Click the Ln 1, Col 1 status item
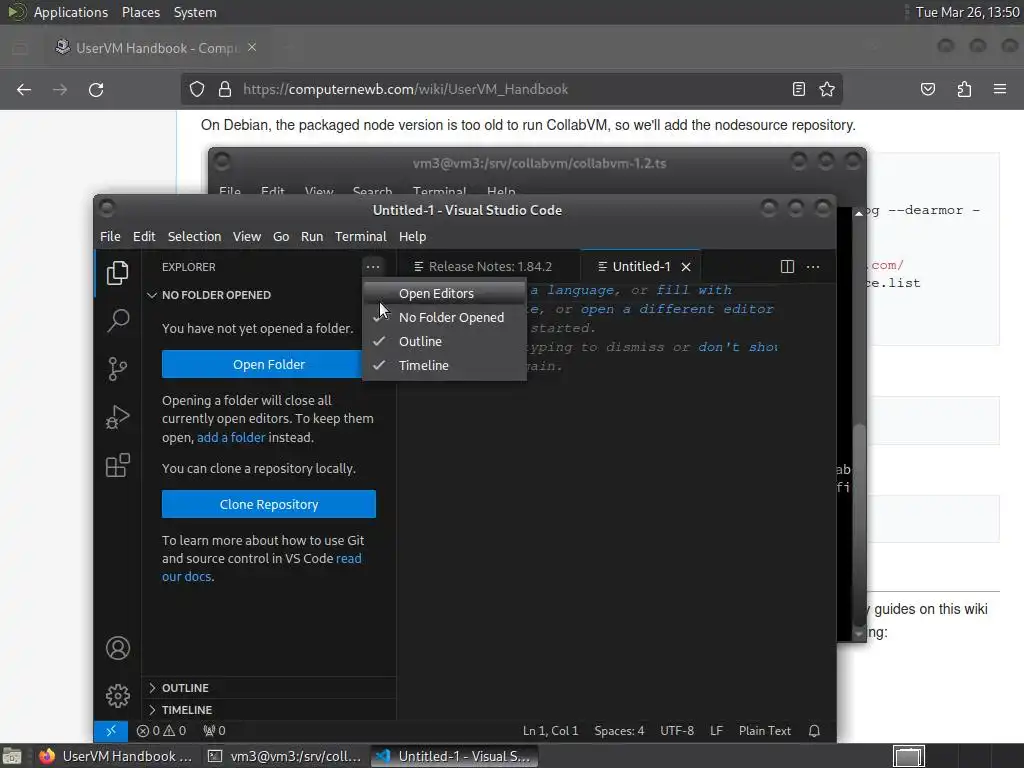1024x768 pixels. tap(551, 731)
